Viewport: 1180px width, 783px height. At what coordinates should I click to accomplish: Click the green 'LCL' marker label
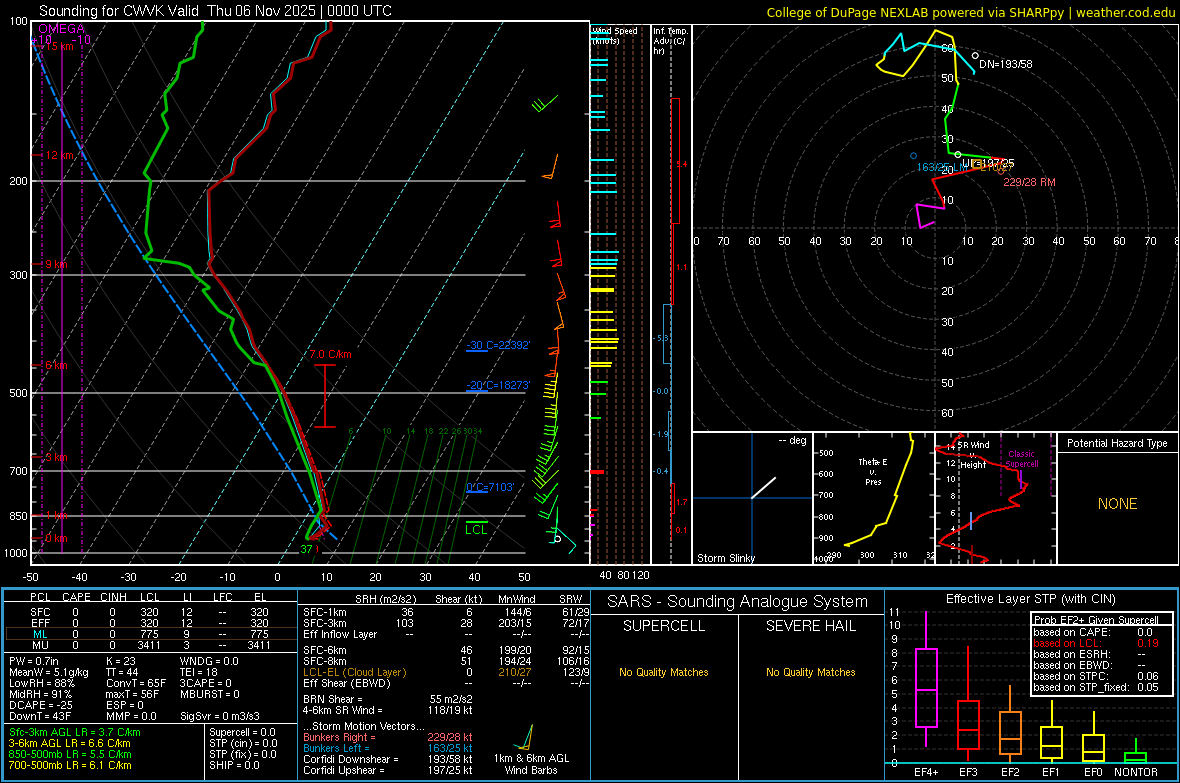(476, 529)
